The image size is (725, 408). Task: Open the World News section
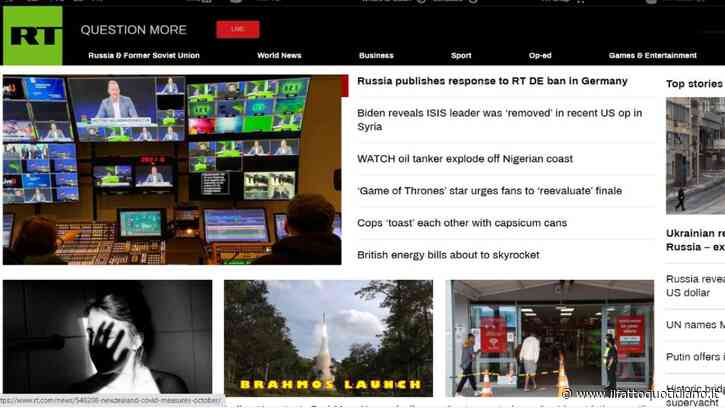[x=279, y=56]
